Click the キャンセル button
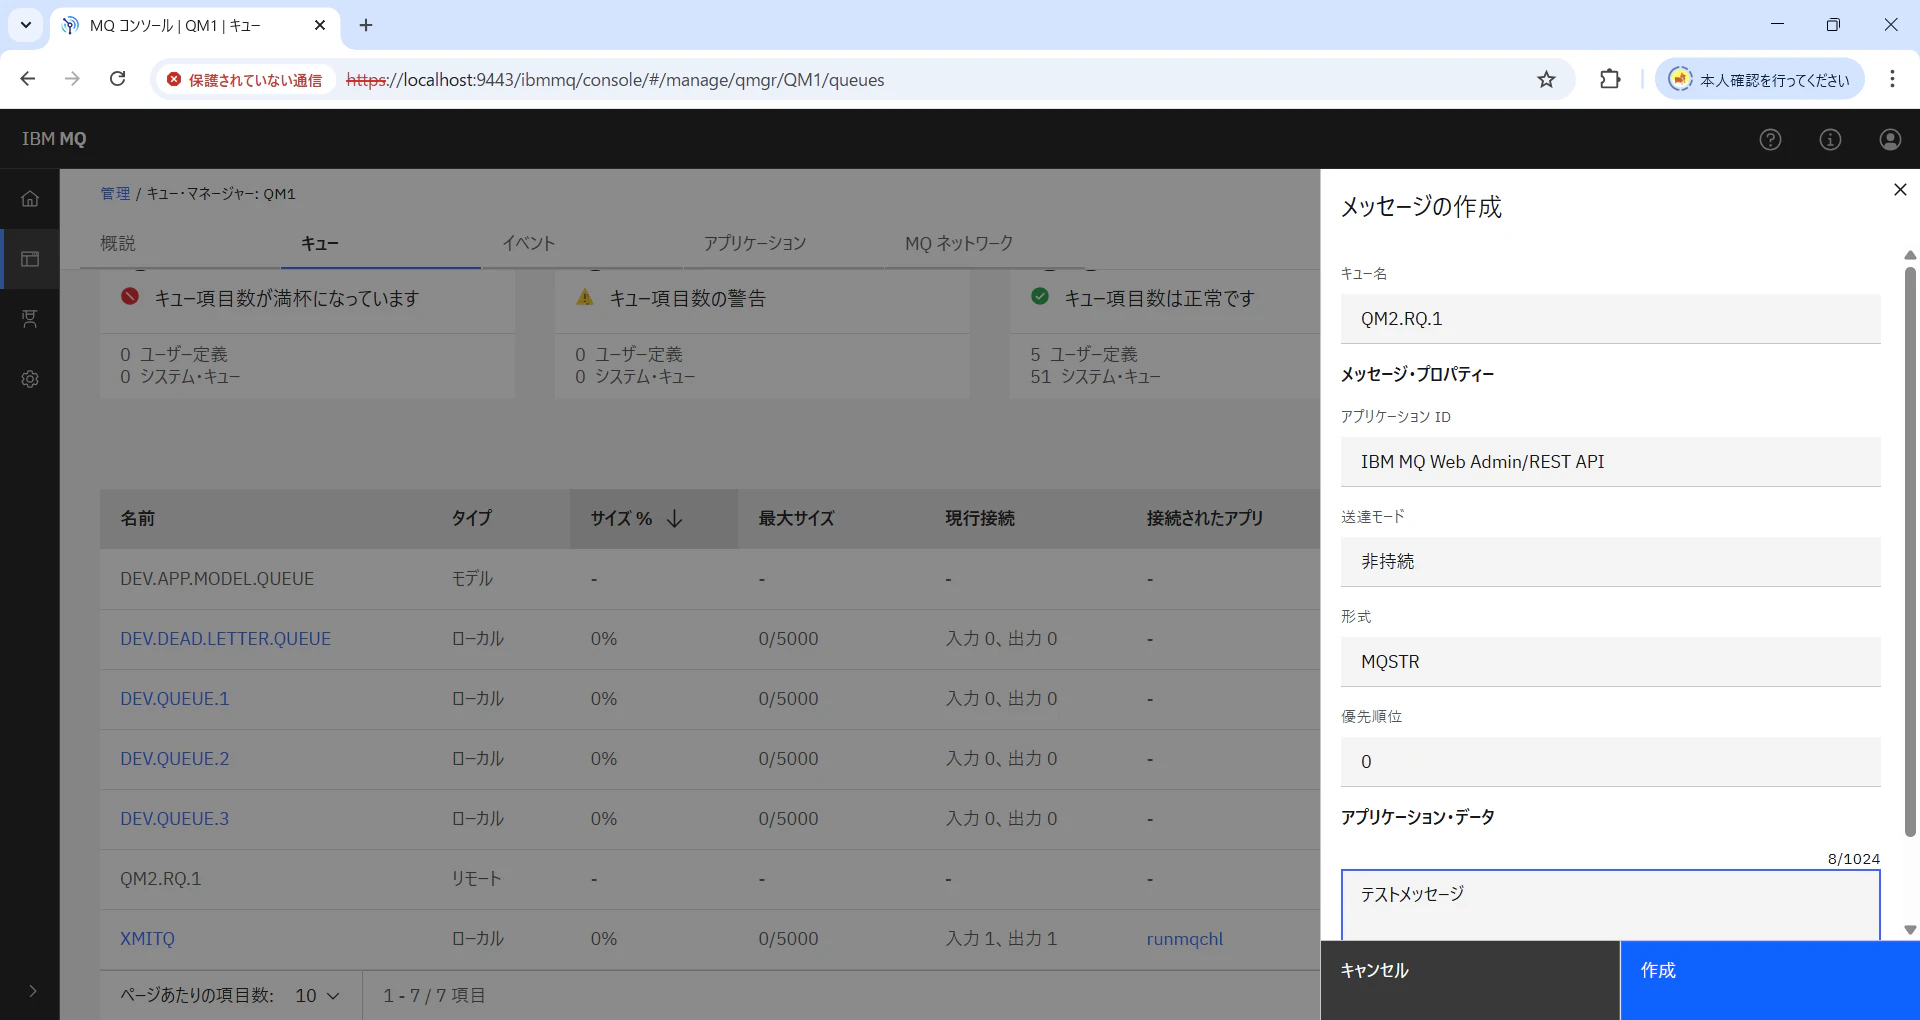Viewport: 1920px width, 1020px height. tap(1470, 980)
